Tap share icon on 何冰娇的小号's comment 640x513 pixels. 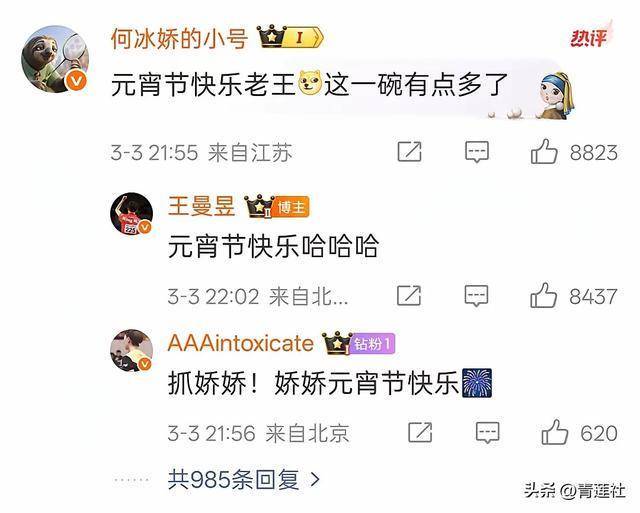point(409,151)
